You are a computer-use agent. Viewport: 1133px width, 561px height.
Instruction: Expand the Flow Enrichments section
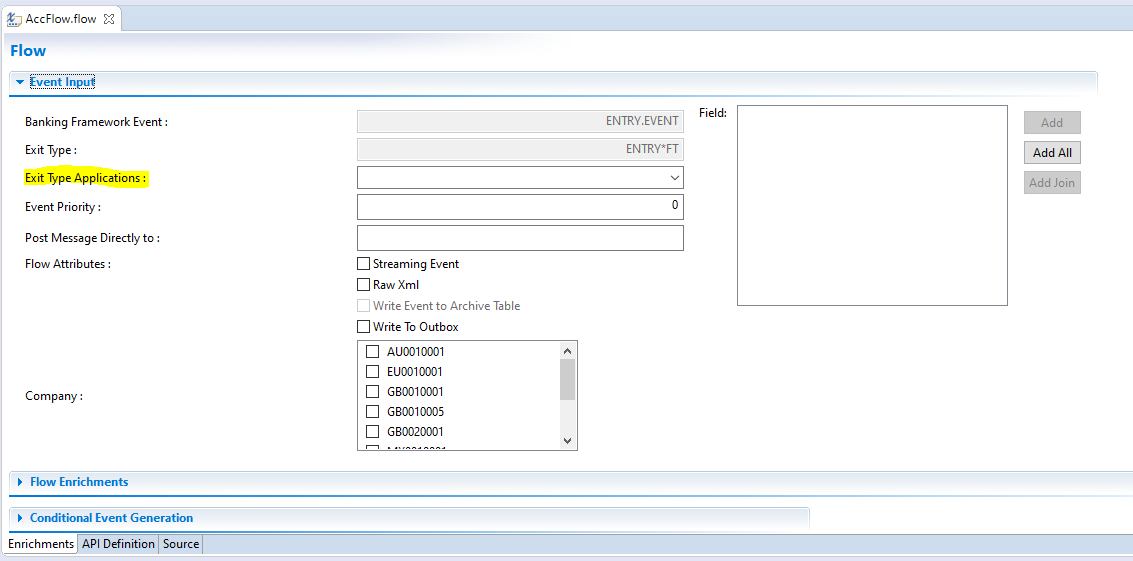tap(20, 482)
